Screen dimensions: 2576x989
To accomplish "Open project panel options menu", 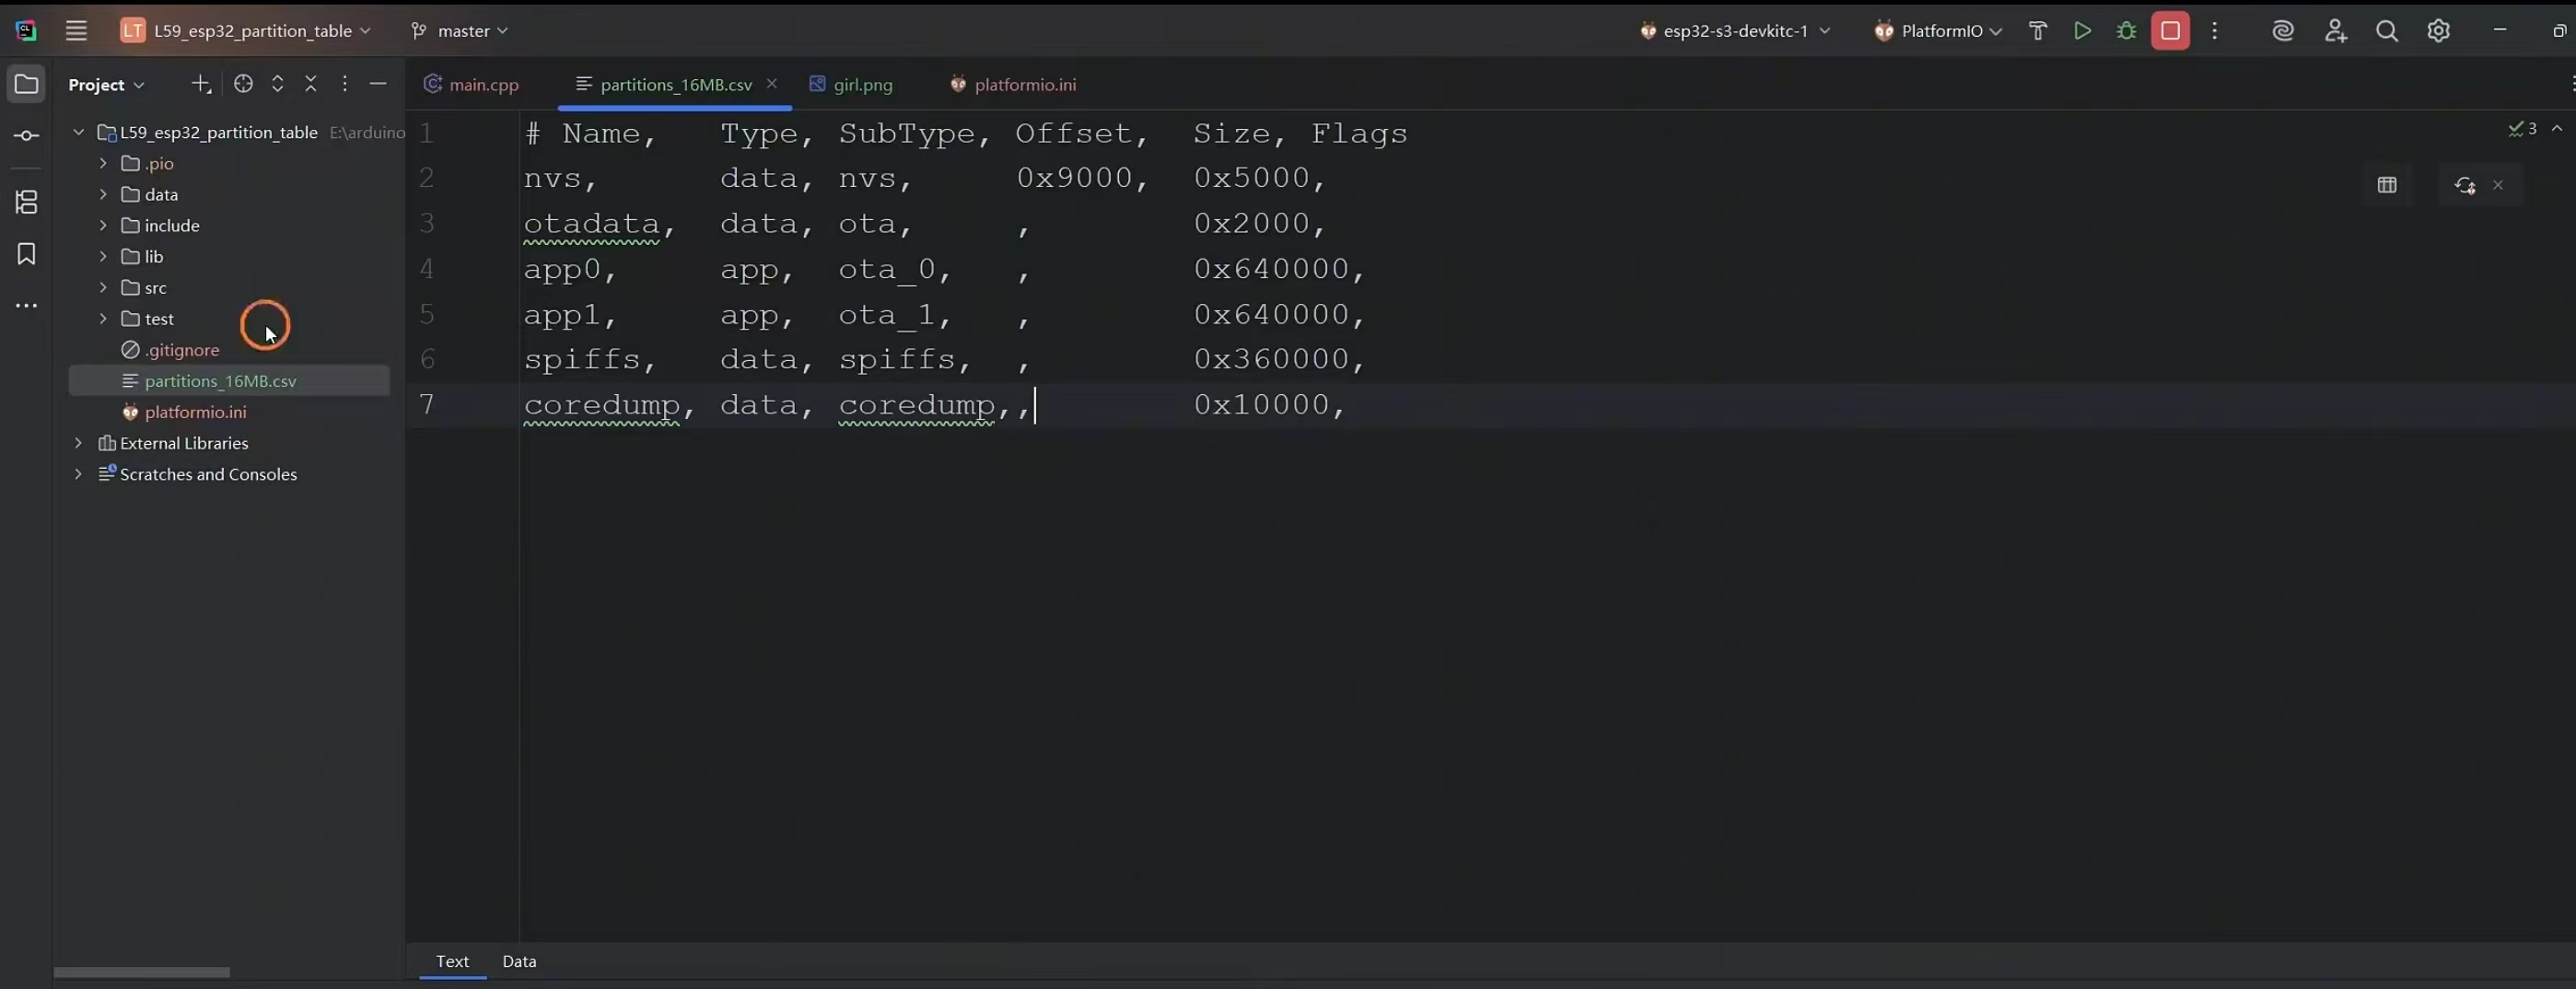I will (x=345, y=84).
